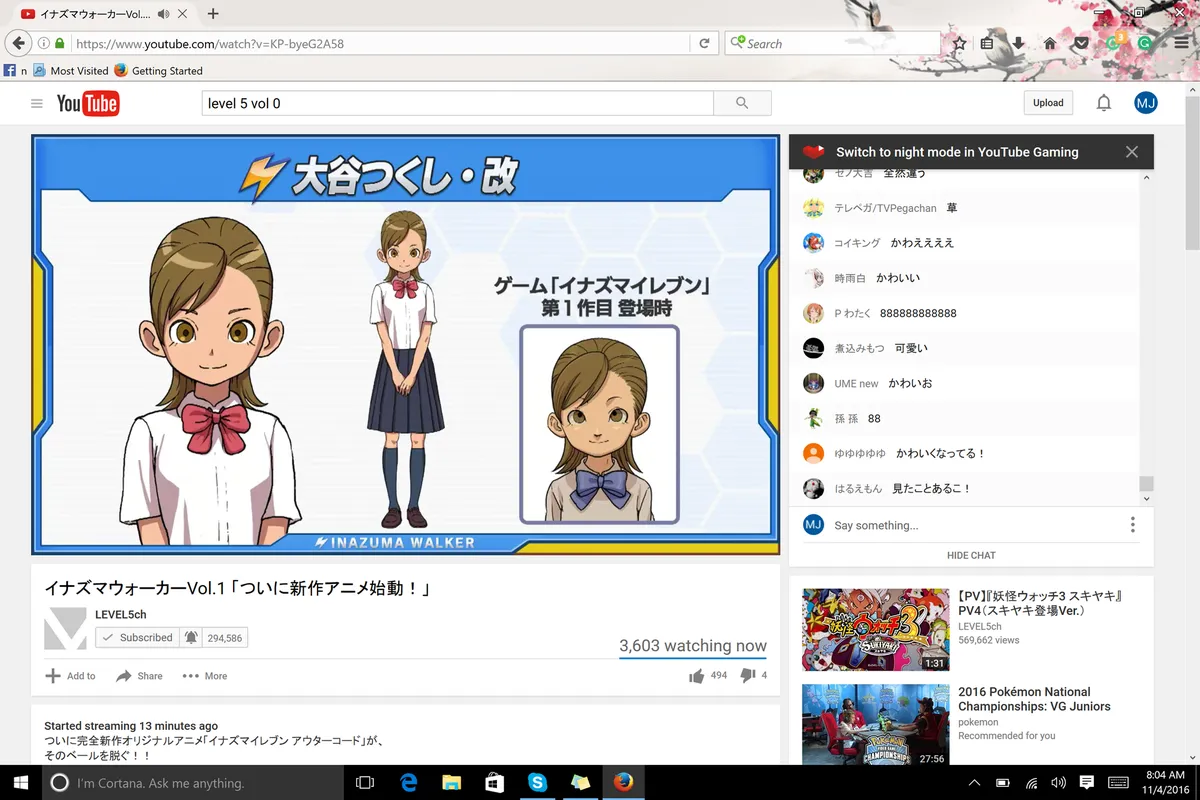Open Windows Start menu

tap(20, 782)
